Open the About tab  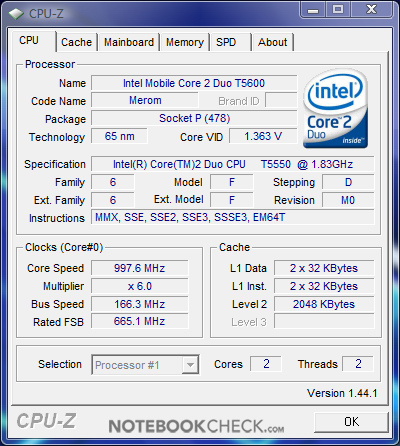pos(273,42)
